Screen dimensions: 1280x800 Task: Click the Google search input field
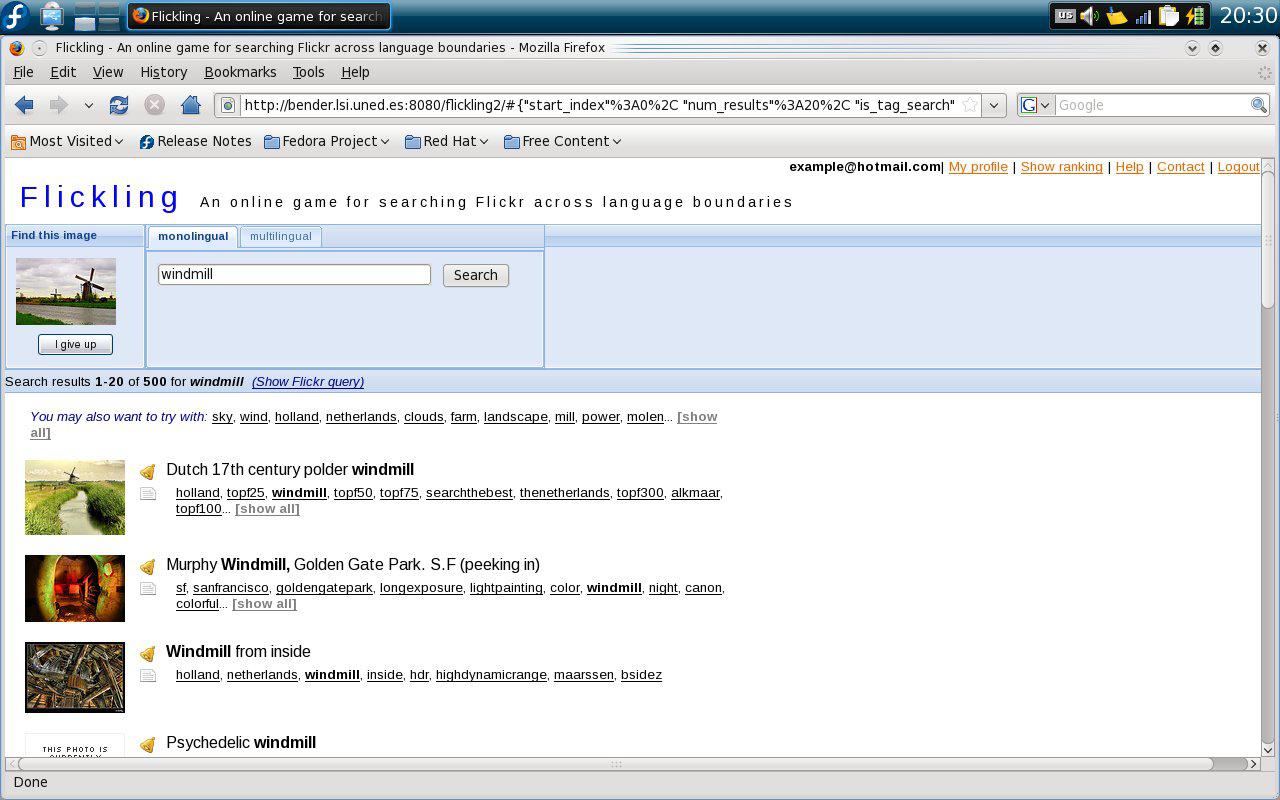pyautogui.click(x=1152, y=105)
